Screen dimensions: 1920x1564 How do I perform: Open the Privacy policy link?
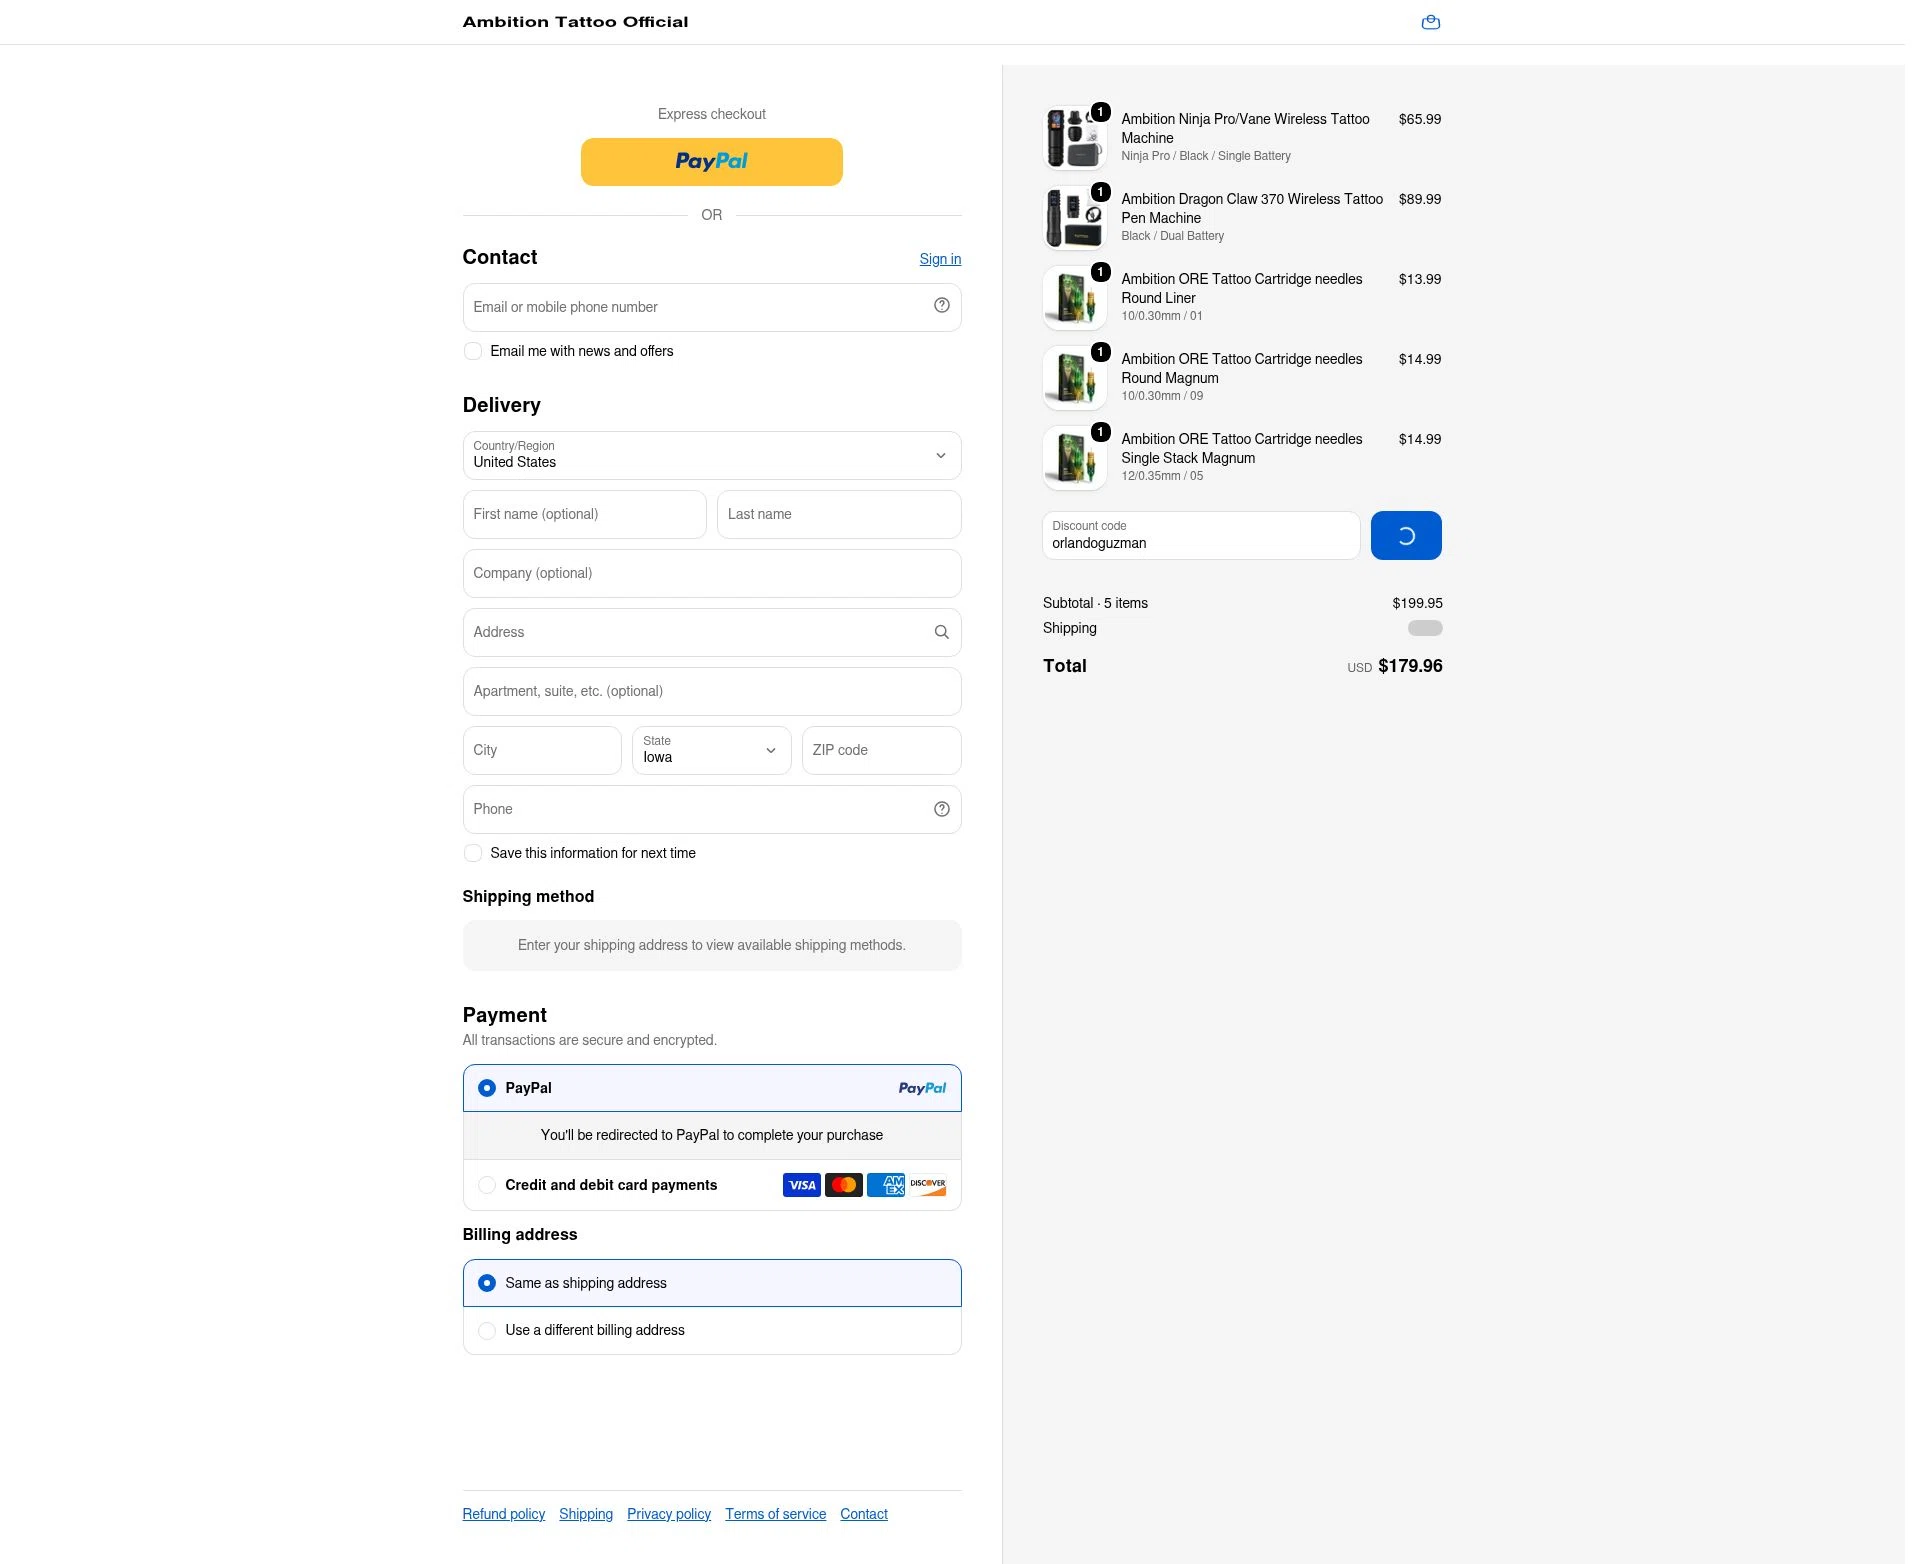[x=669, y=1514]
